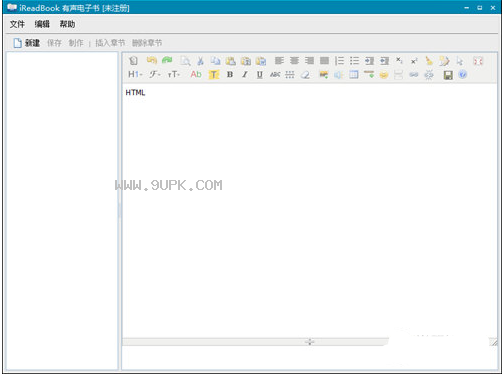Image resolution: width=502 pixels, height=375 pixels.
Task: Open the H1 heading dropdown
Action: 135,74
